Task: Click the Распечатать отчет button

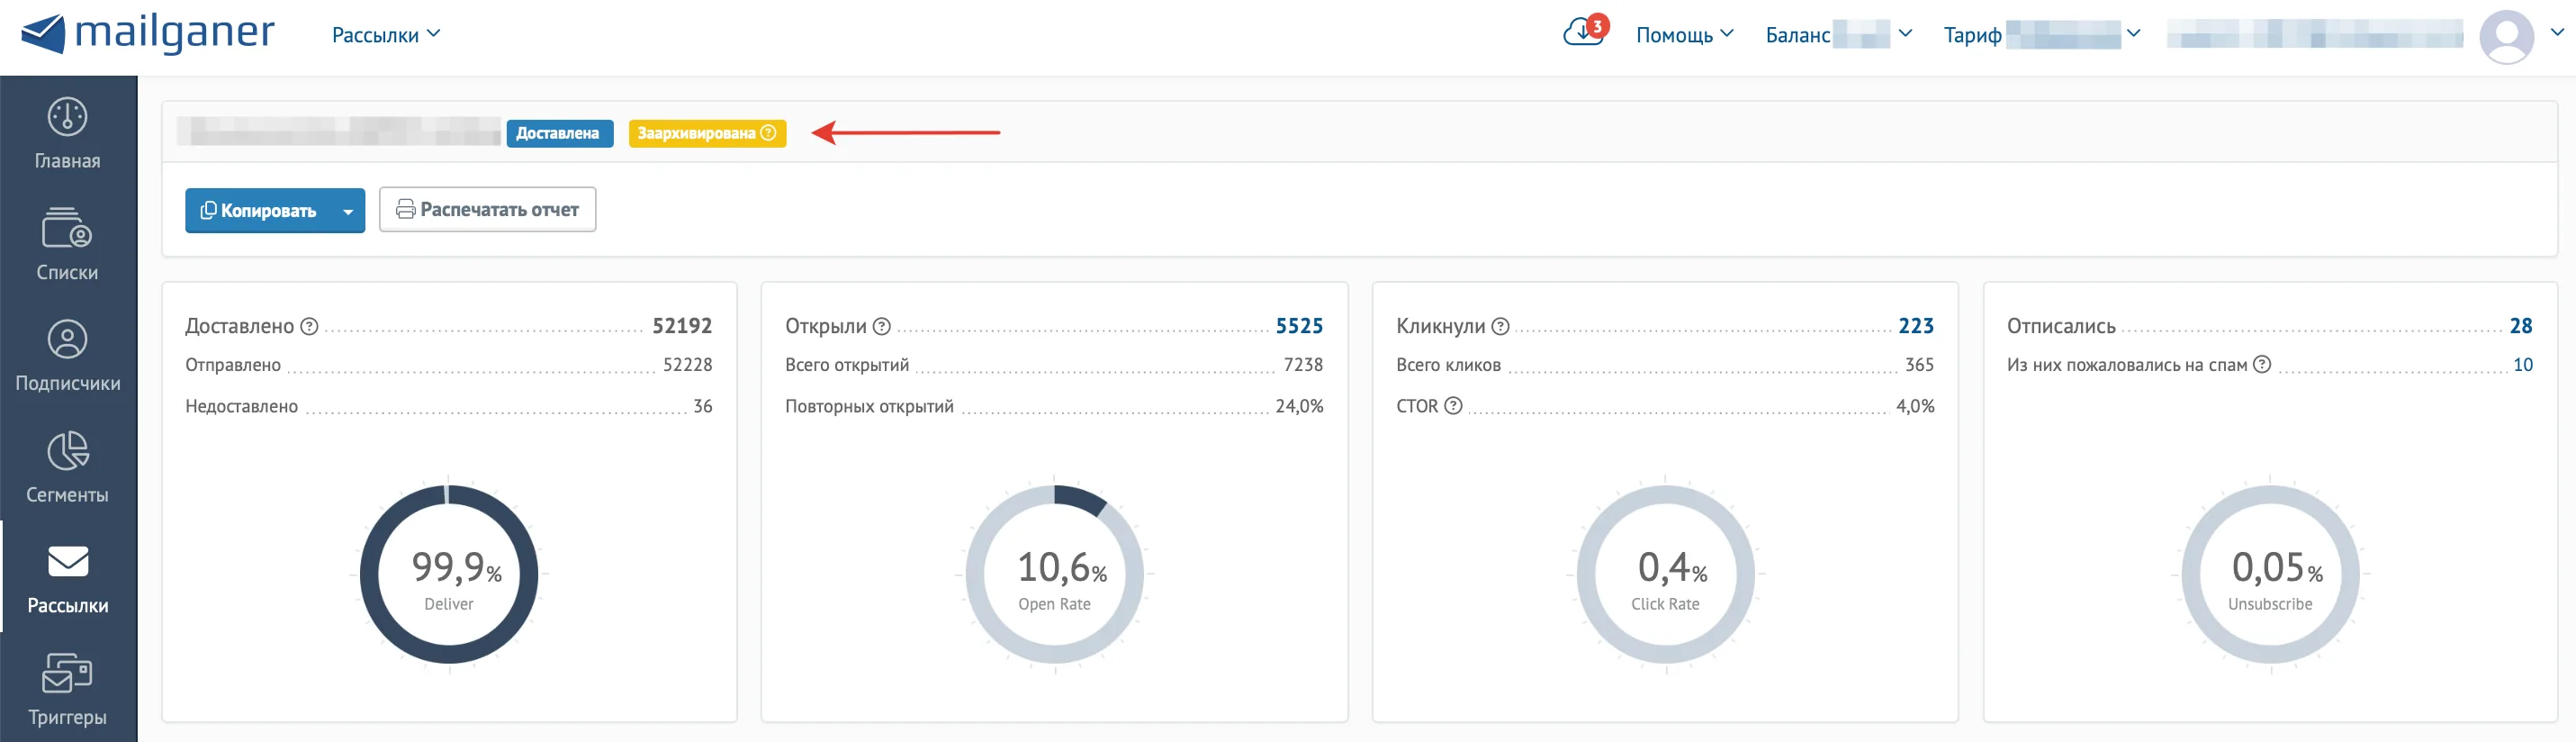Action: pos(487,210)
